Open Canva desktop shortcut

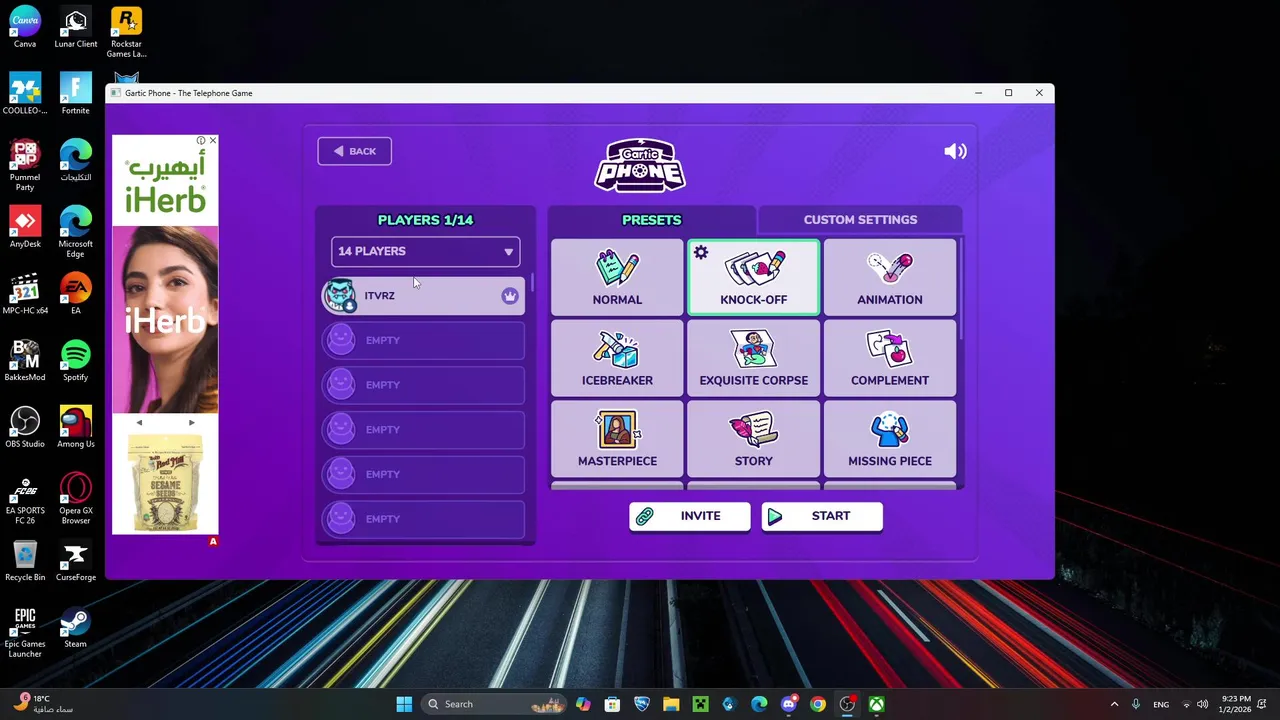tap(25, 27)
